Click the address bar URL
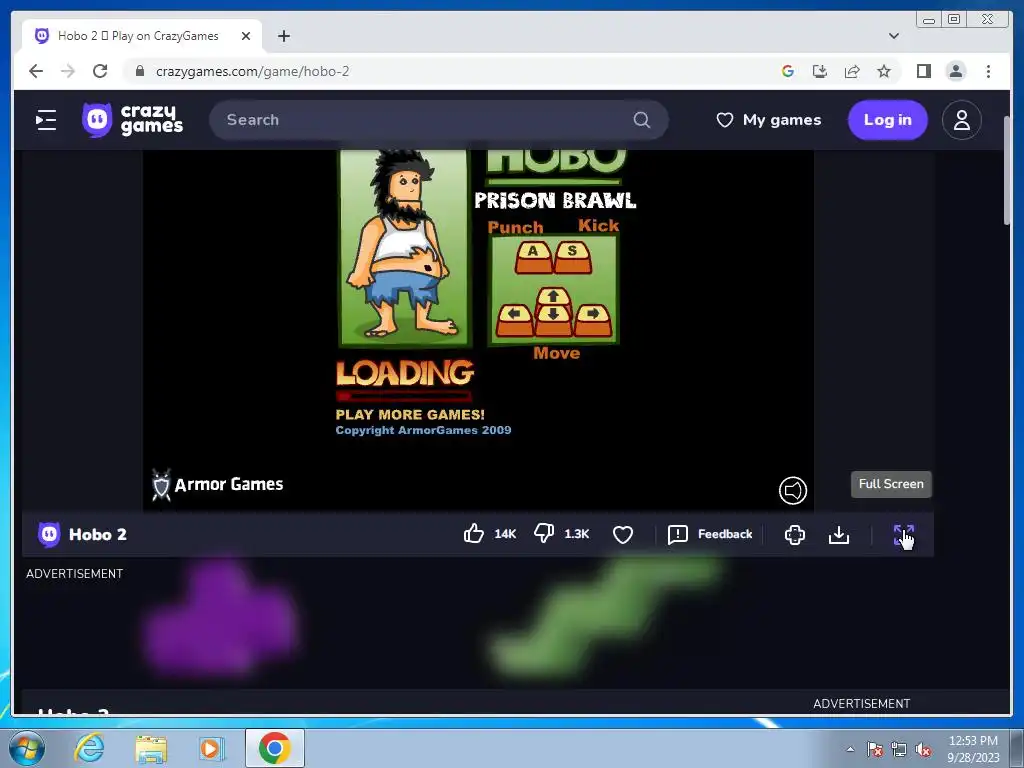 [253, 71]
